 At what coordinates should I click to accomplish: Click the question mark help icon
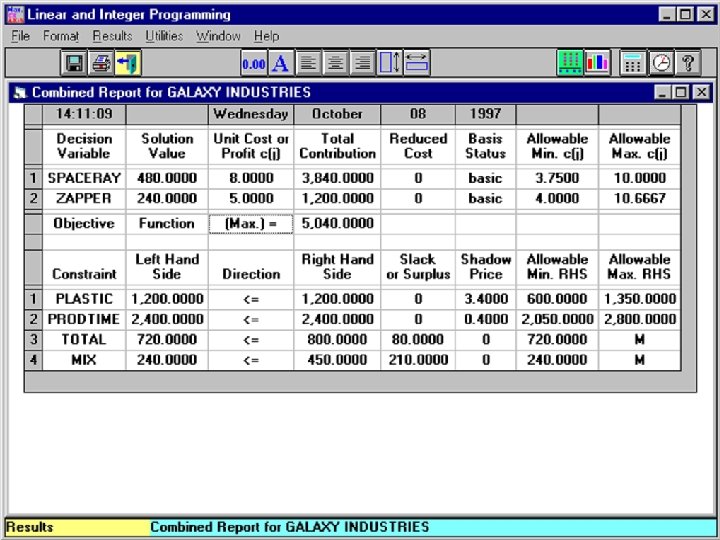point(688,63)
